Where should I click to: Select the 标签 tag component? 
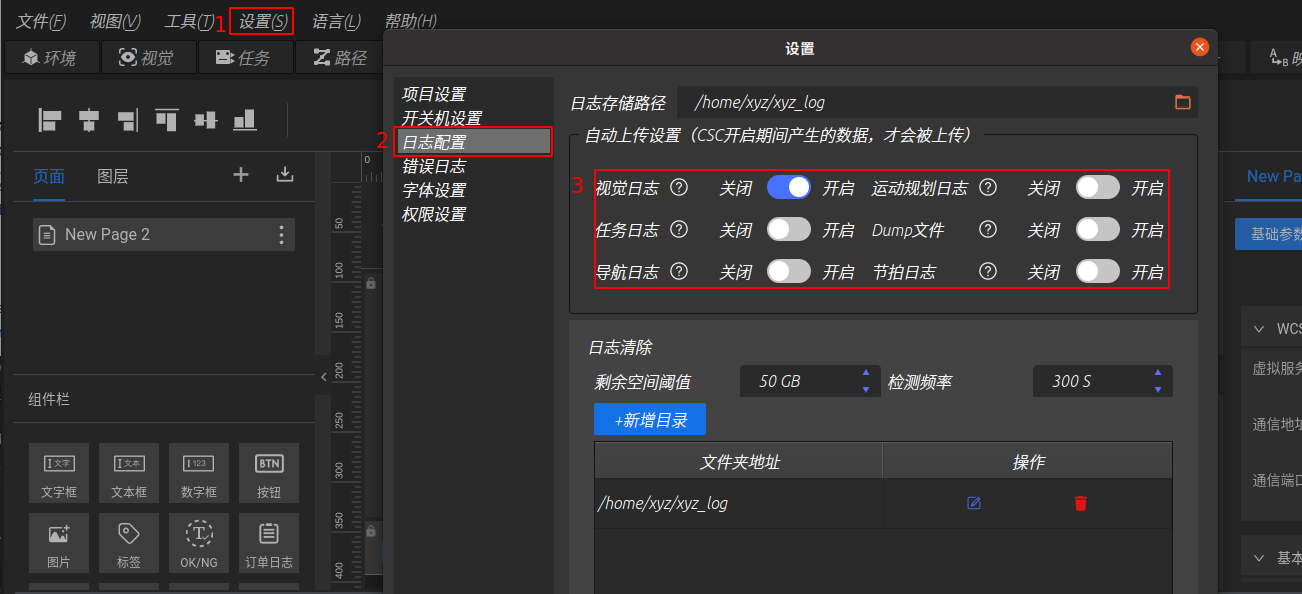(129, 543)
